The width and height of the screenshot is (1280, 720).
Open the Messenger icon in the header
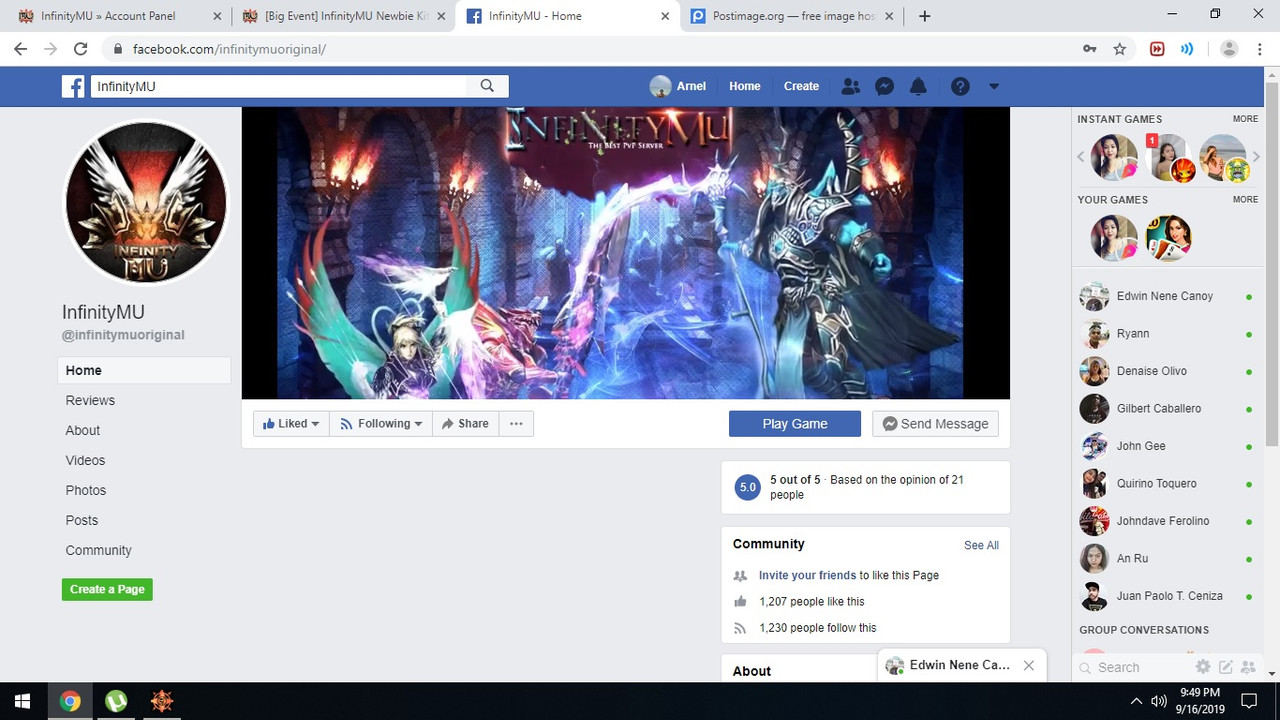click(884, 86)
